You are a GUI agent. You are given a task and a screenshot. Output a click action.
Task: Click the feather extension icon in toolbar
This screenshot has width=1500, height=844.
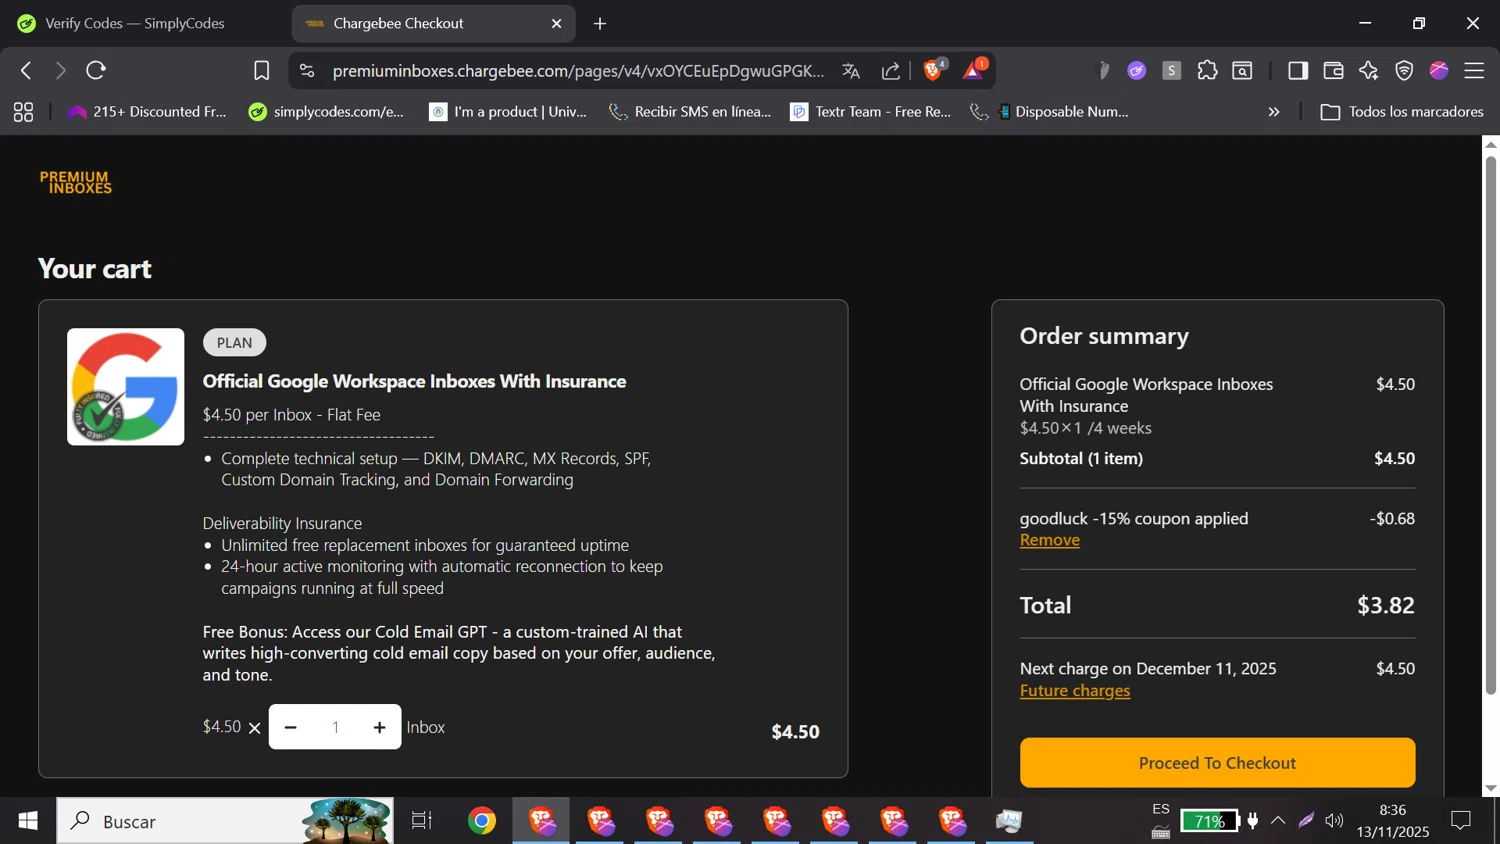[1103, 71]
